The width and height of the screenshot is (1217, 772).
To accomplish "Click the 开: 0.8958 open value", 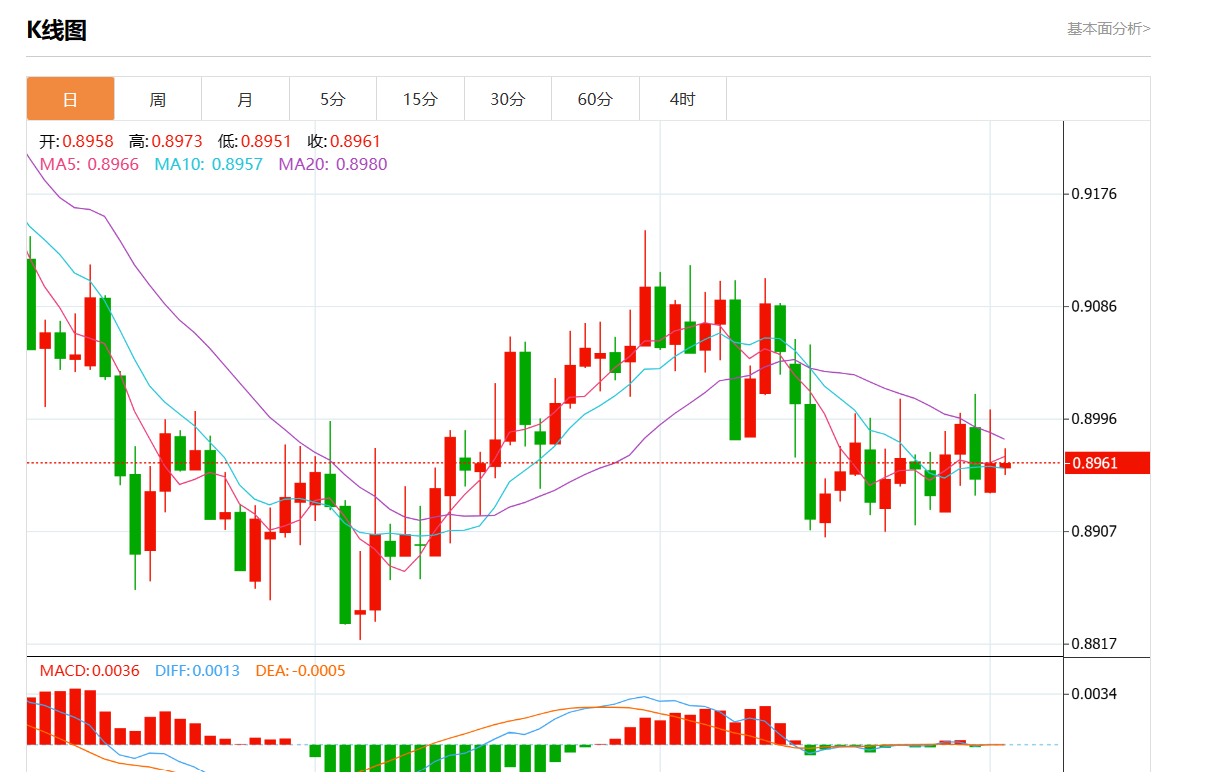I will coord(76,142).
